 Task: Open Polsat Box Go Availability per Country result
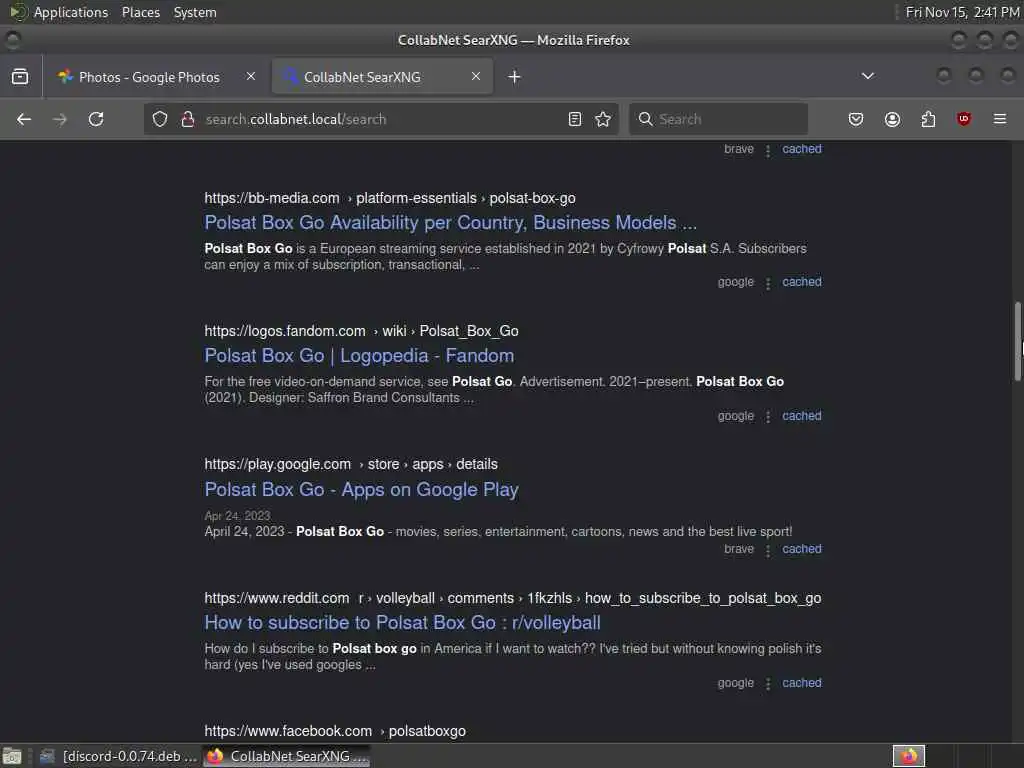pos(451,223)
